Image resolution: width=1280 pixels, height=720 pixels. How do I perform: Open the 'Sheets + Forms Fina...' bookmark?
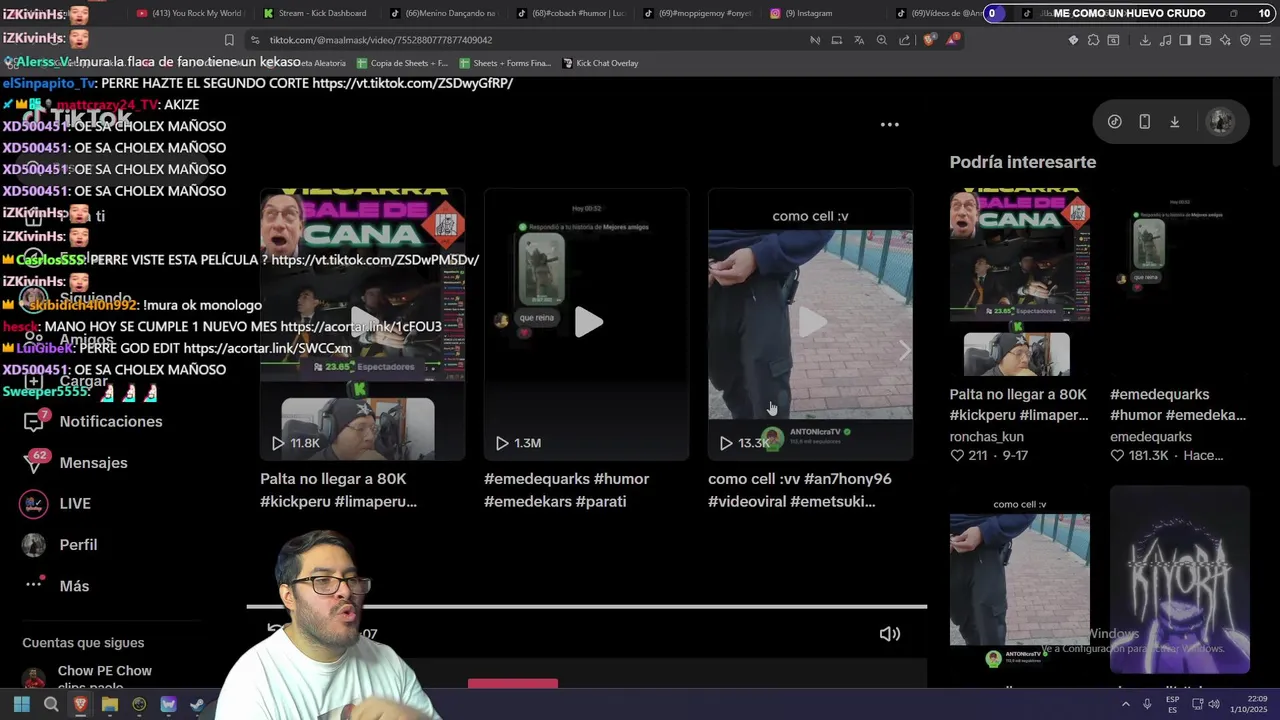504,63
